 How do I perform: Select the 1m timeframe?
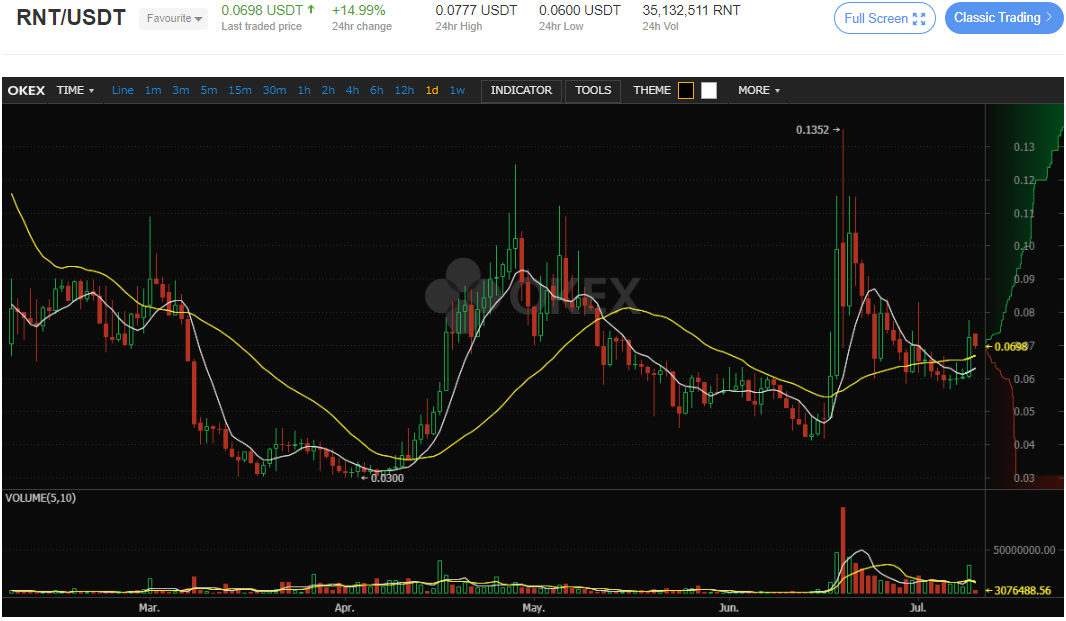point(153,90)
